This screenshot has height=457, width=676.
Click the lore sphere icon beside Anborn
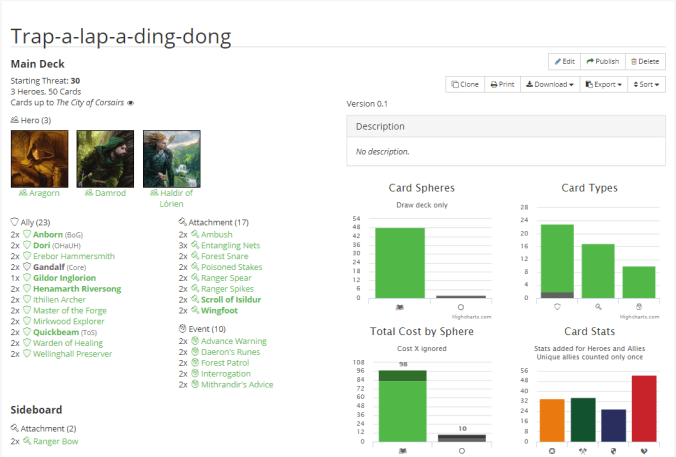[x=27, y=234]
